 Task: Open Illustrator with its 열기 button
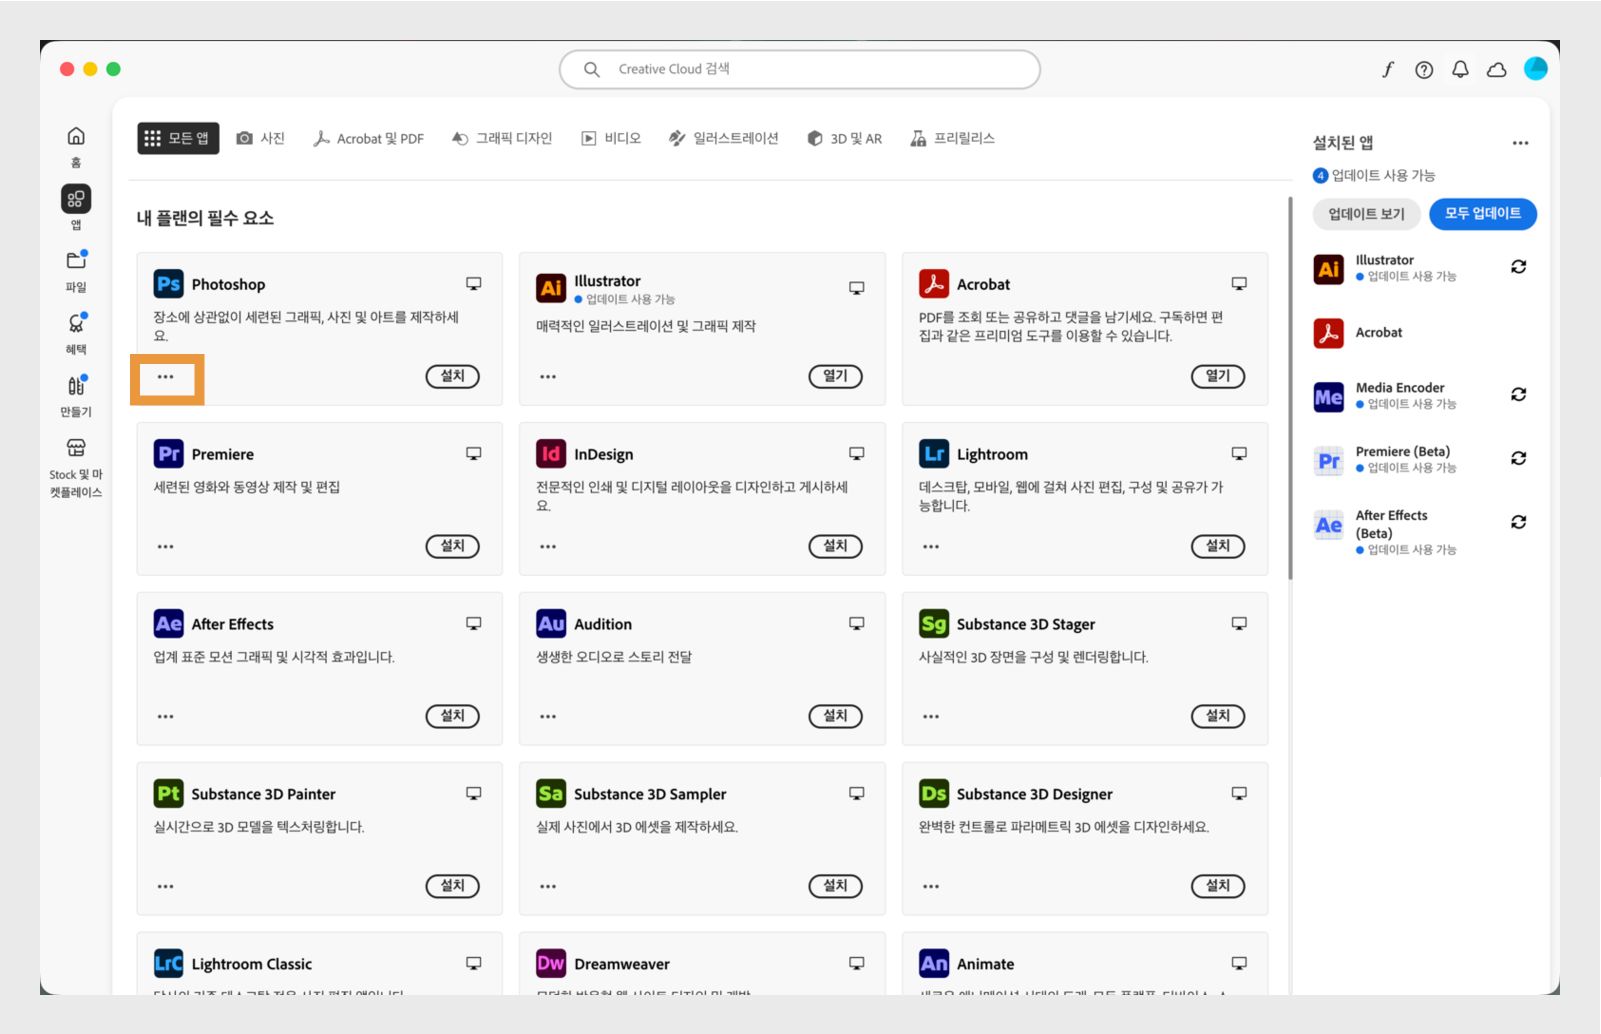[x=836, y=376]
